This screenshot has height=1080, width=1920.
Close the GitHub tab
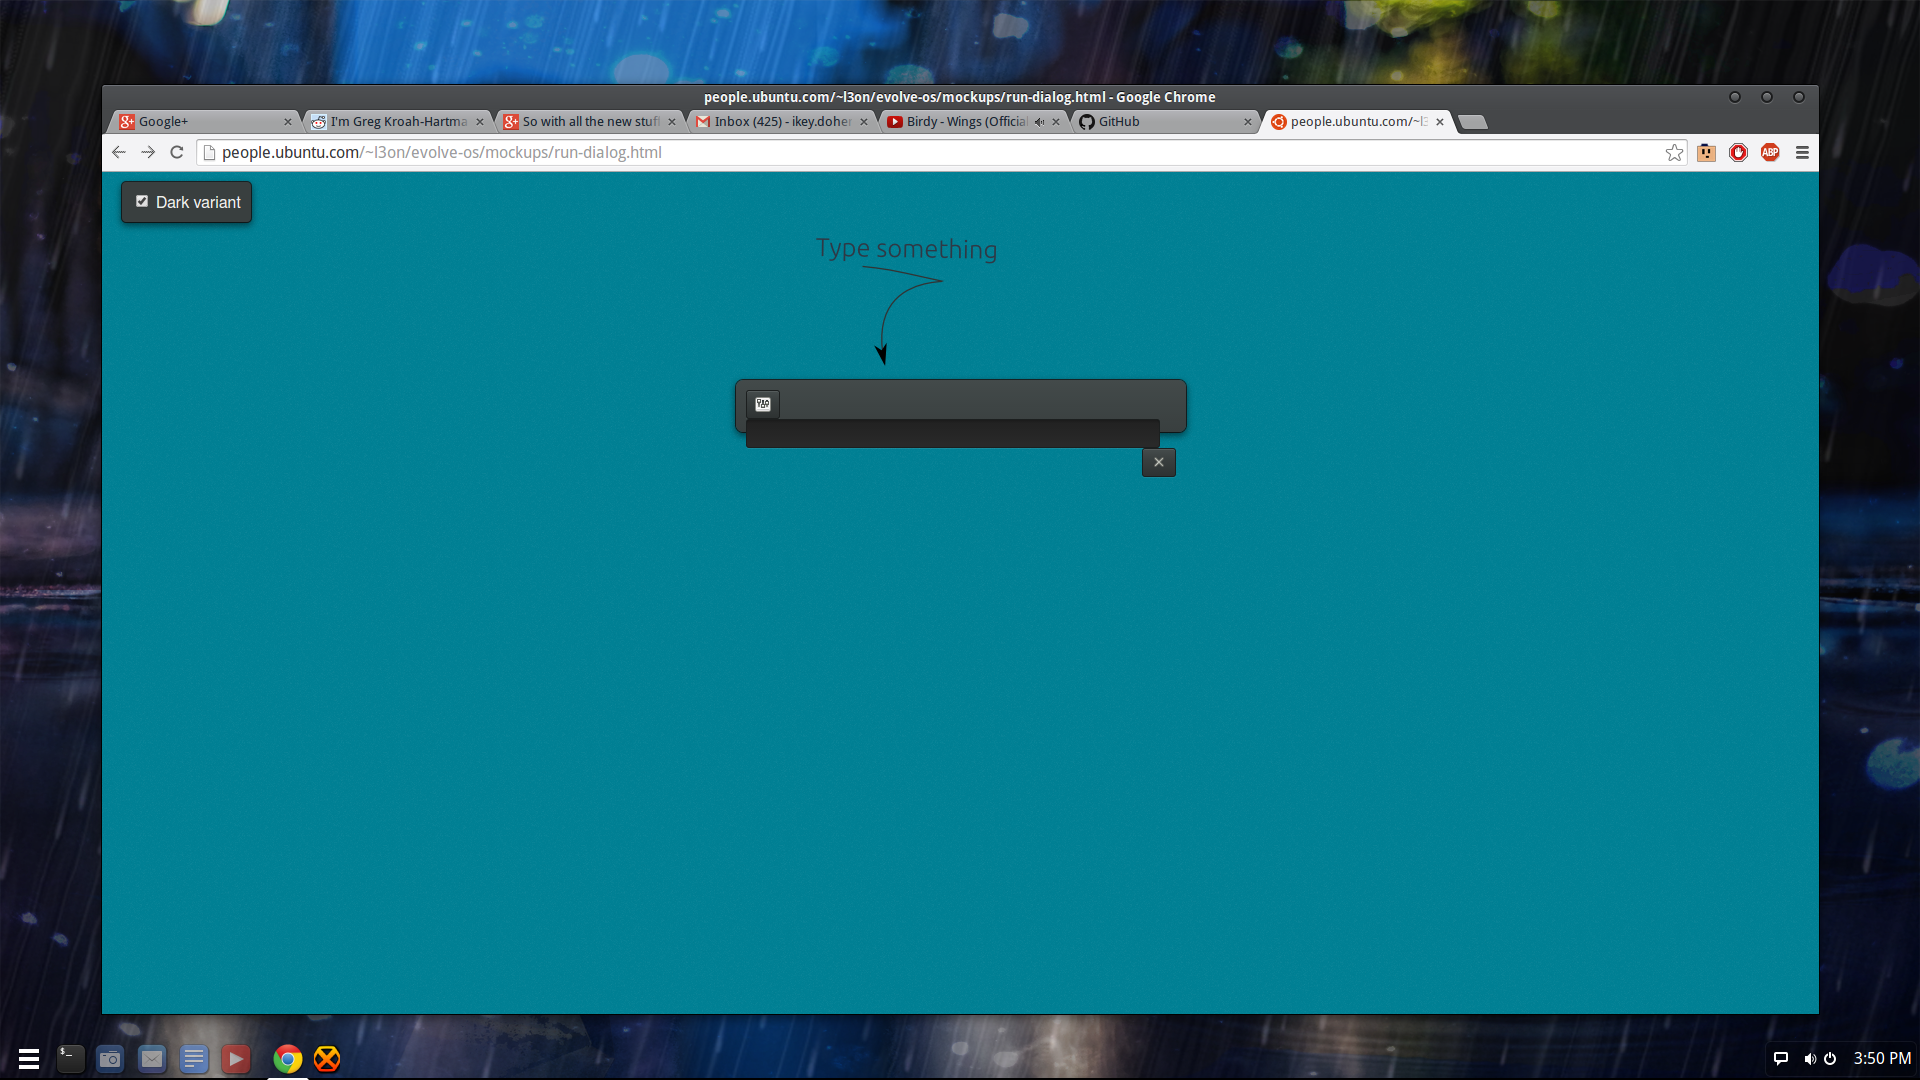pos(1248,122)
